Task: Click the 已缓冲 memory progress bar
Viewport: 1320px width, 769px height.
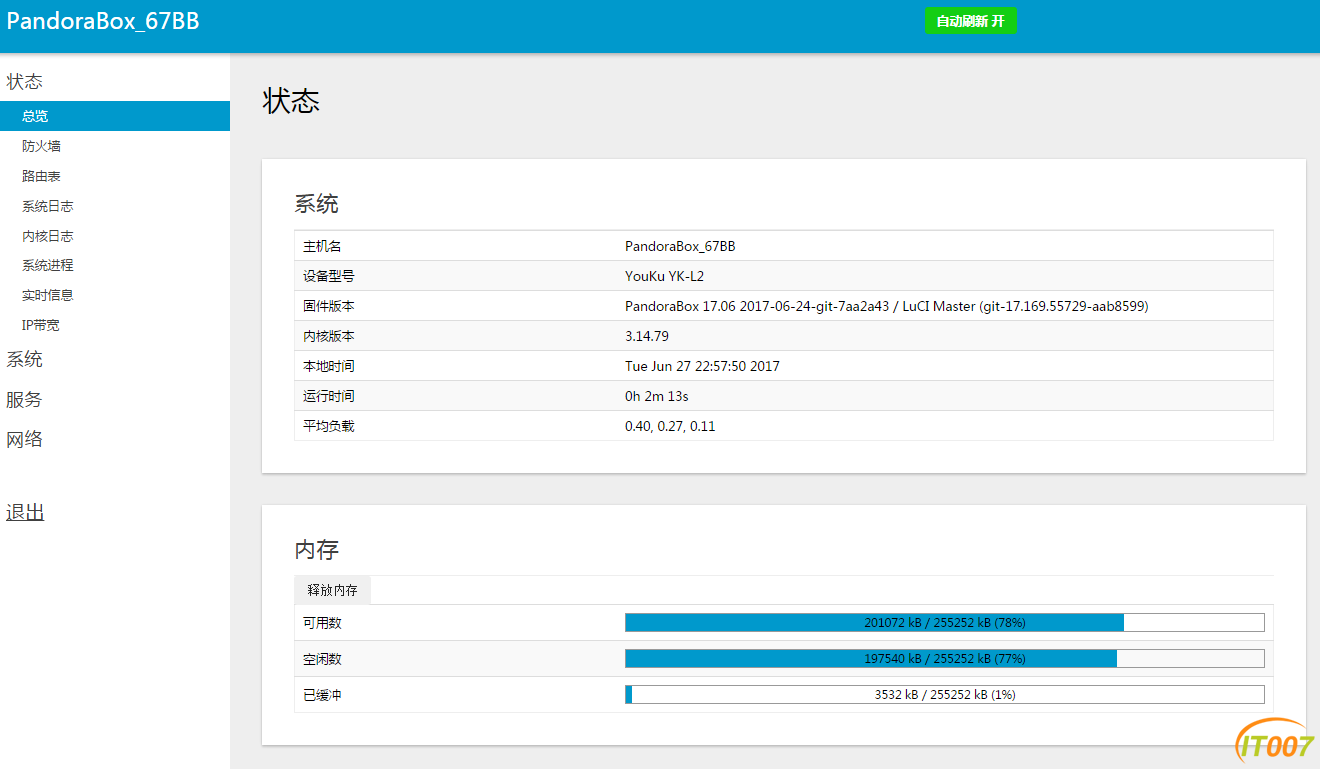Action: click(944, 695)
